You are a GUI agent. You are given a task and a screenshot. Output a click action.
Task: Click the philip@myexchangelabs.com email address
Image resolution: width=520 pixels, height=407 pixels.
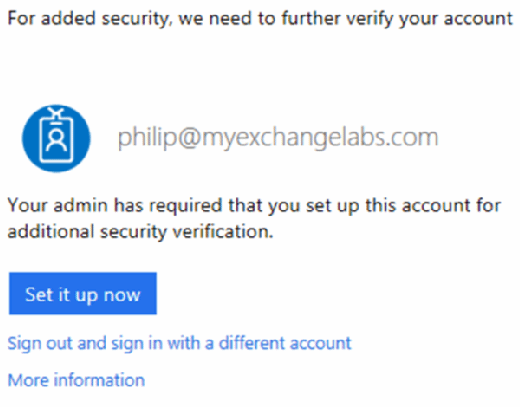tap(278, 138)
